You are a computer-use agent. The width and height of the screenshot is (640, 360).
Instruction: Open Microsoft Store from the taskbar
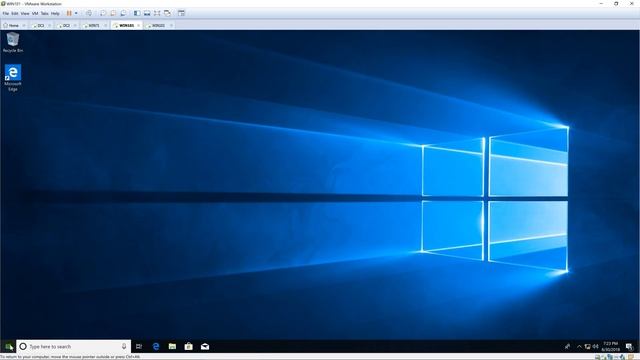click(189, 347)
